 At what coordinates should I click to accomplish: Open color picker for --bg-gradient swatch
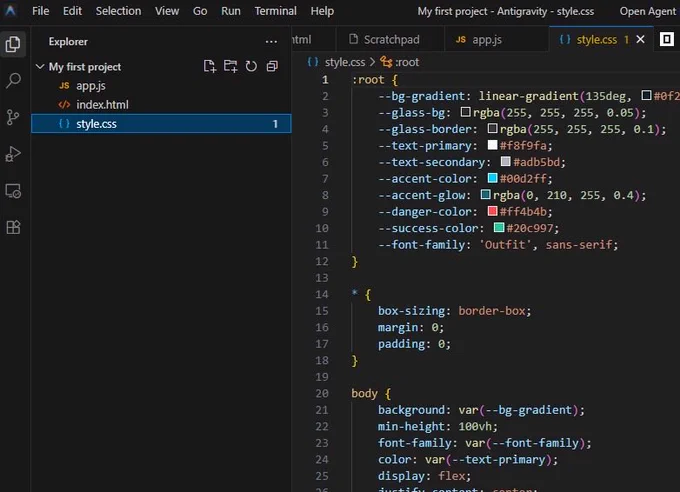(646, 95)
